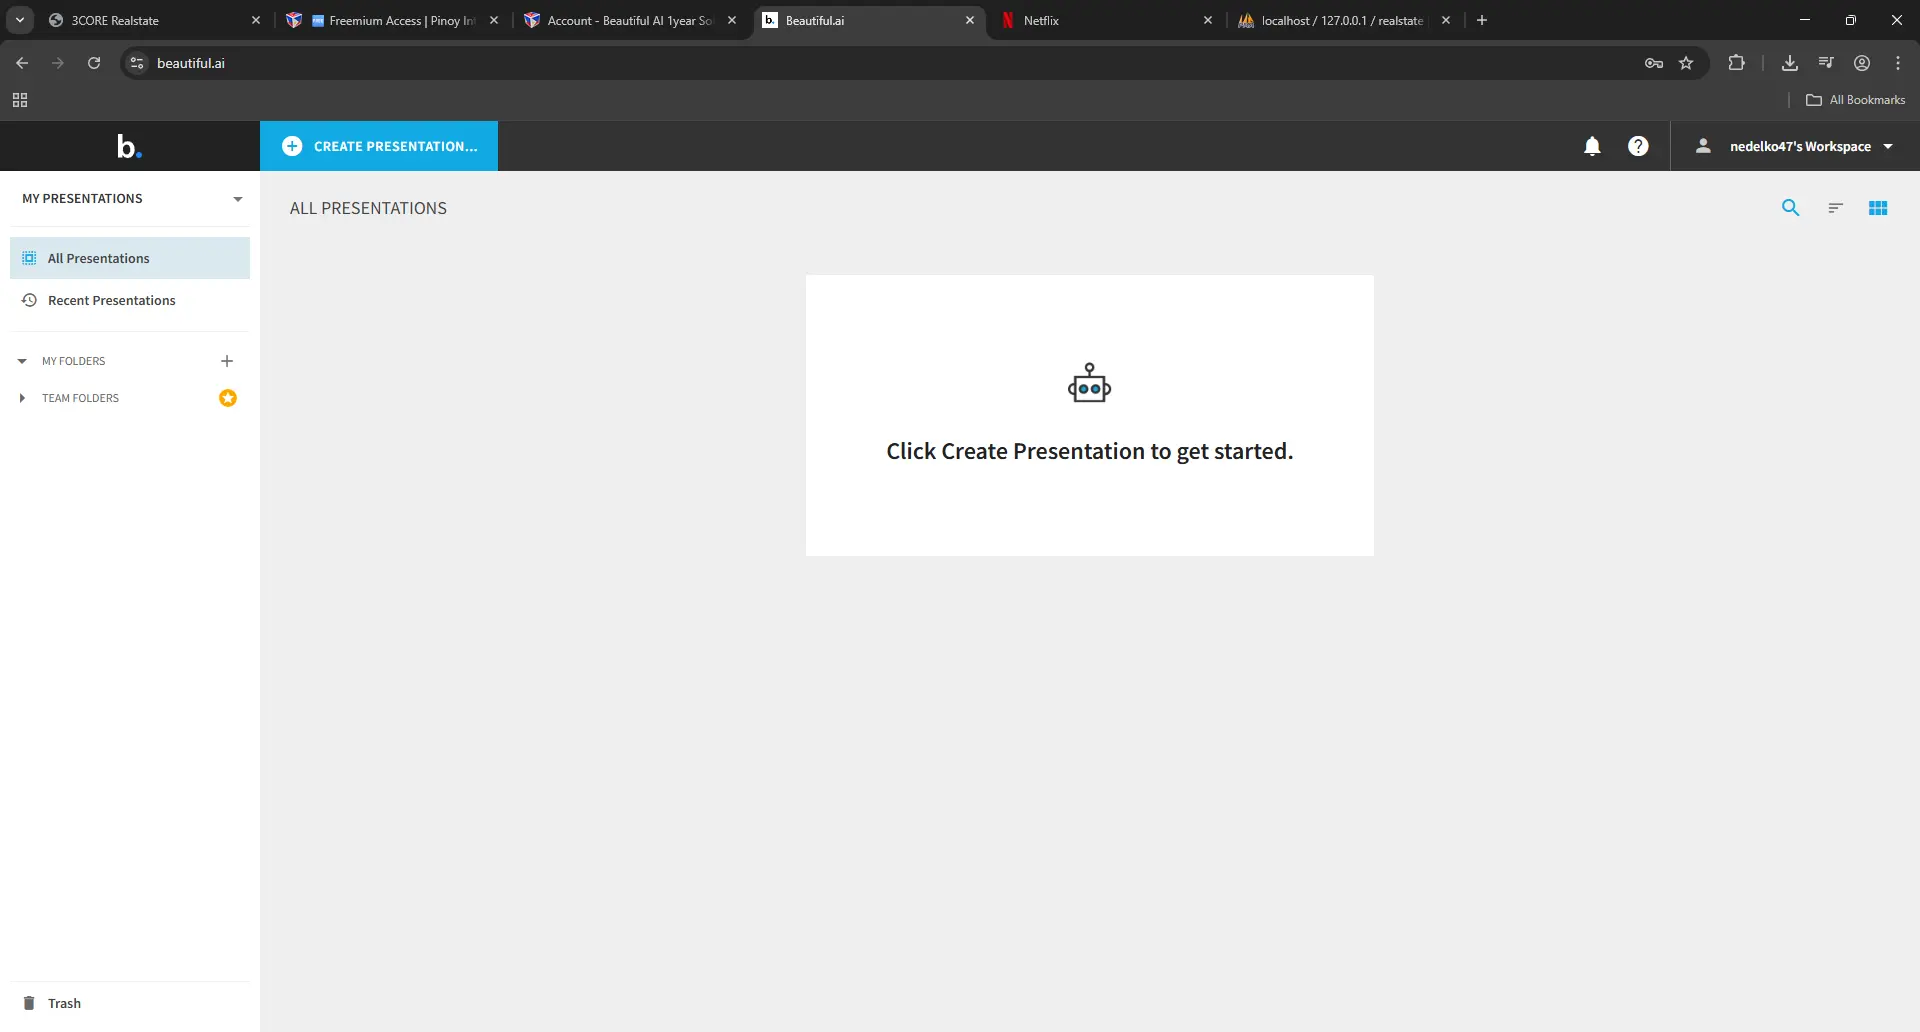Switch to the Account - Beautiful AI tab

630,20
